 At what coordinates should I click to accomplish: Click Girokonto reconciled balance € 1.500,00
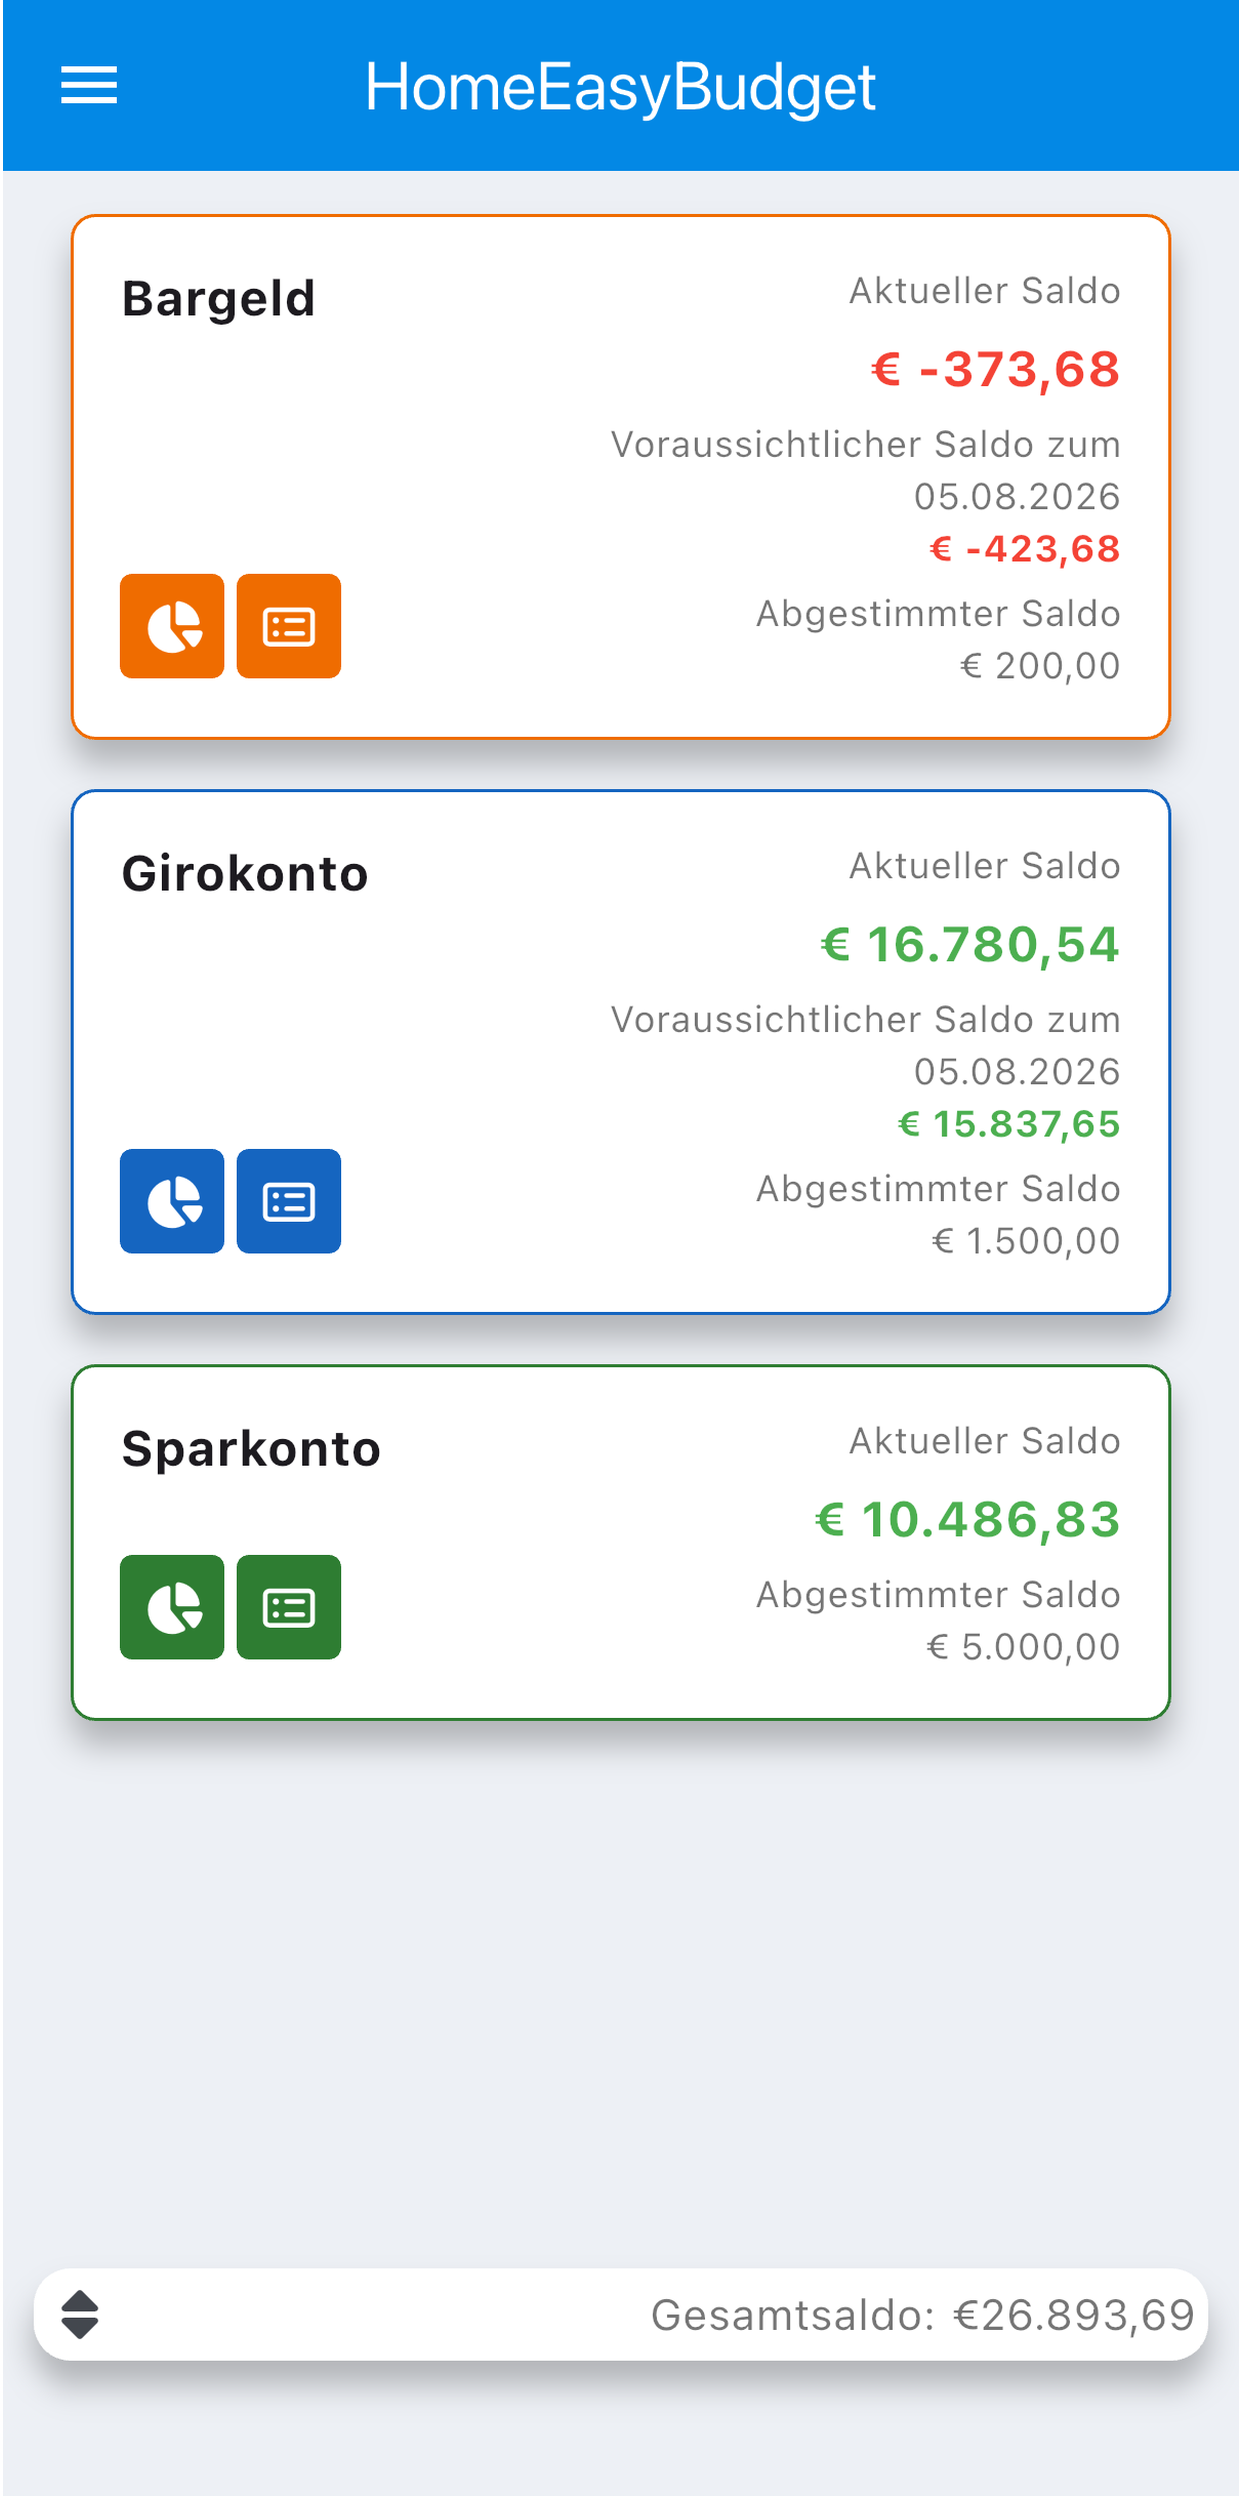(x=1026, y=1241)
